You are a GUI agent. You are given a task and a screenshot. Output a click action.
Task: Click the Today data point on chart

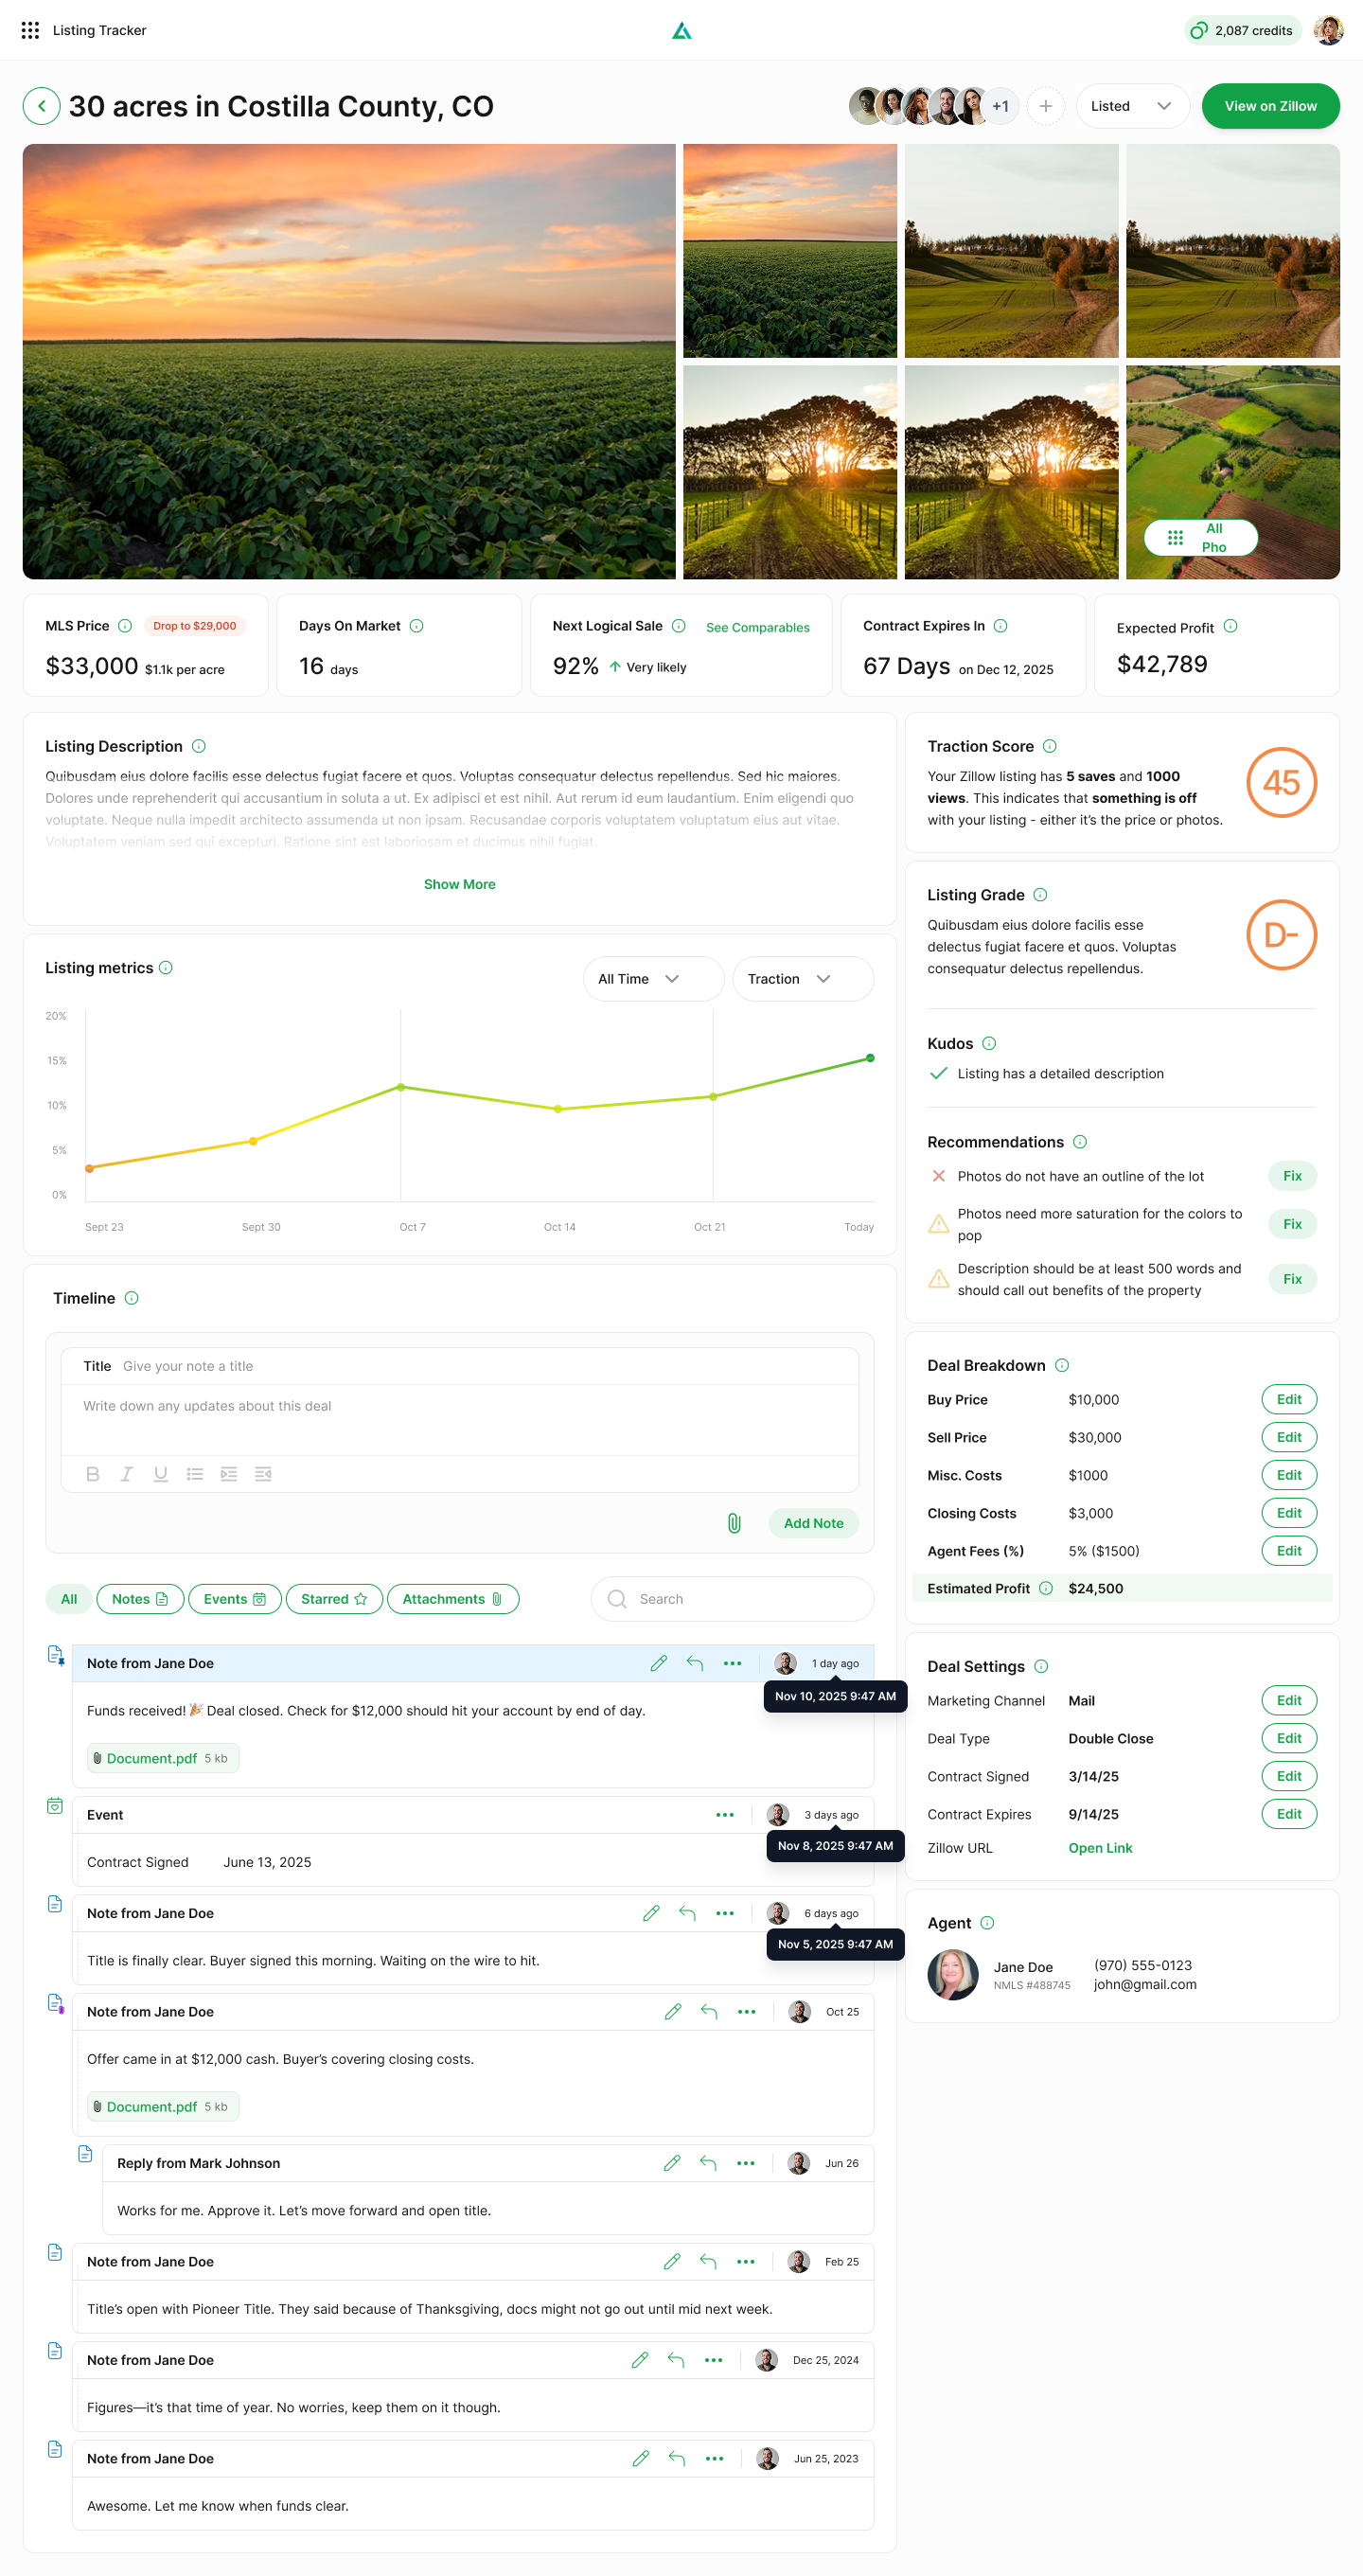click(x=870, y=1058)
